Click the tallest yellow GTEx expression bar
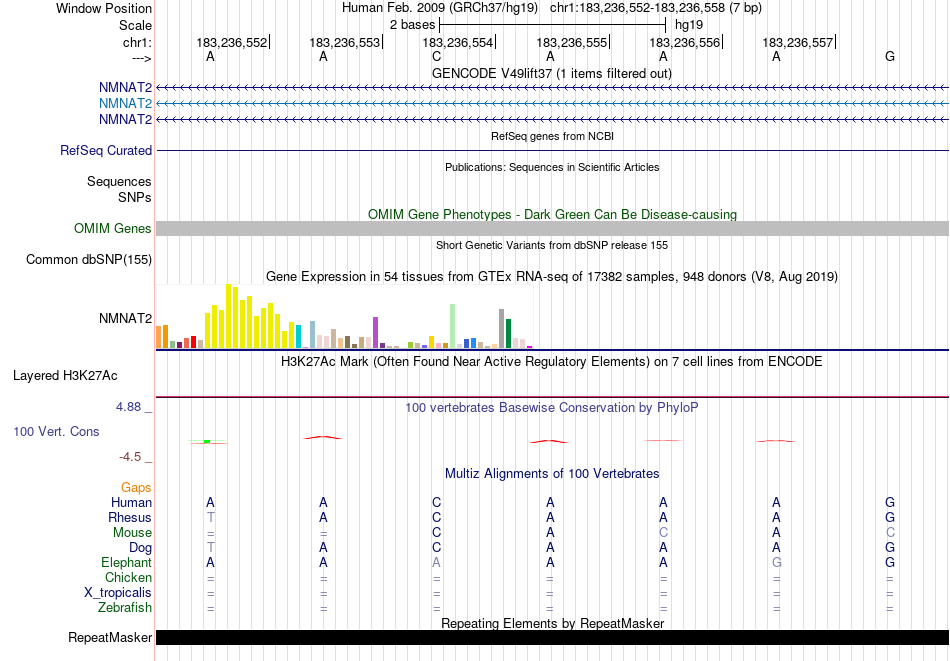The width and height of the screenshot is (950, 661). click(x=229, y=315)
